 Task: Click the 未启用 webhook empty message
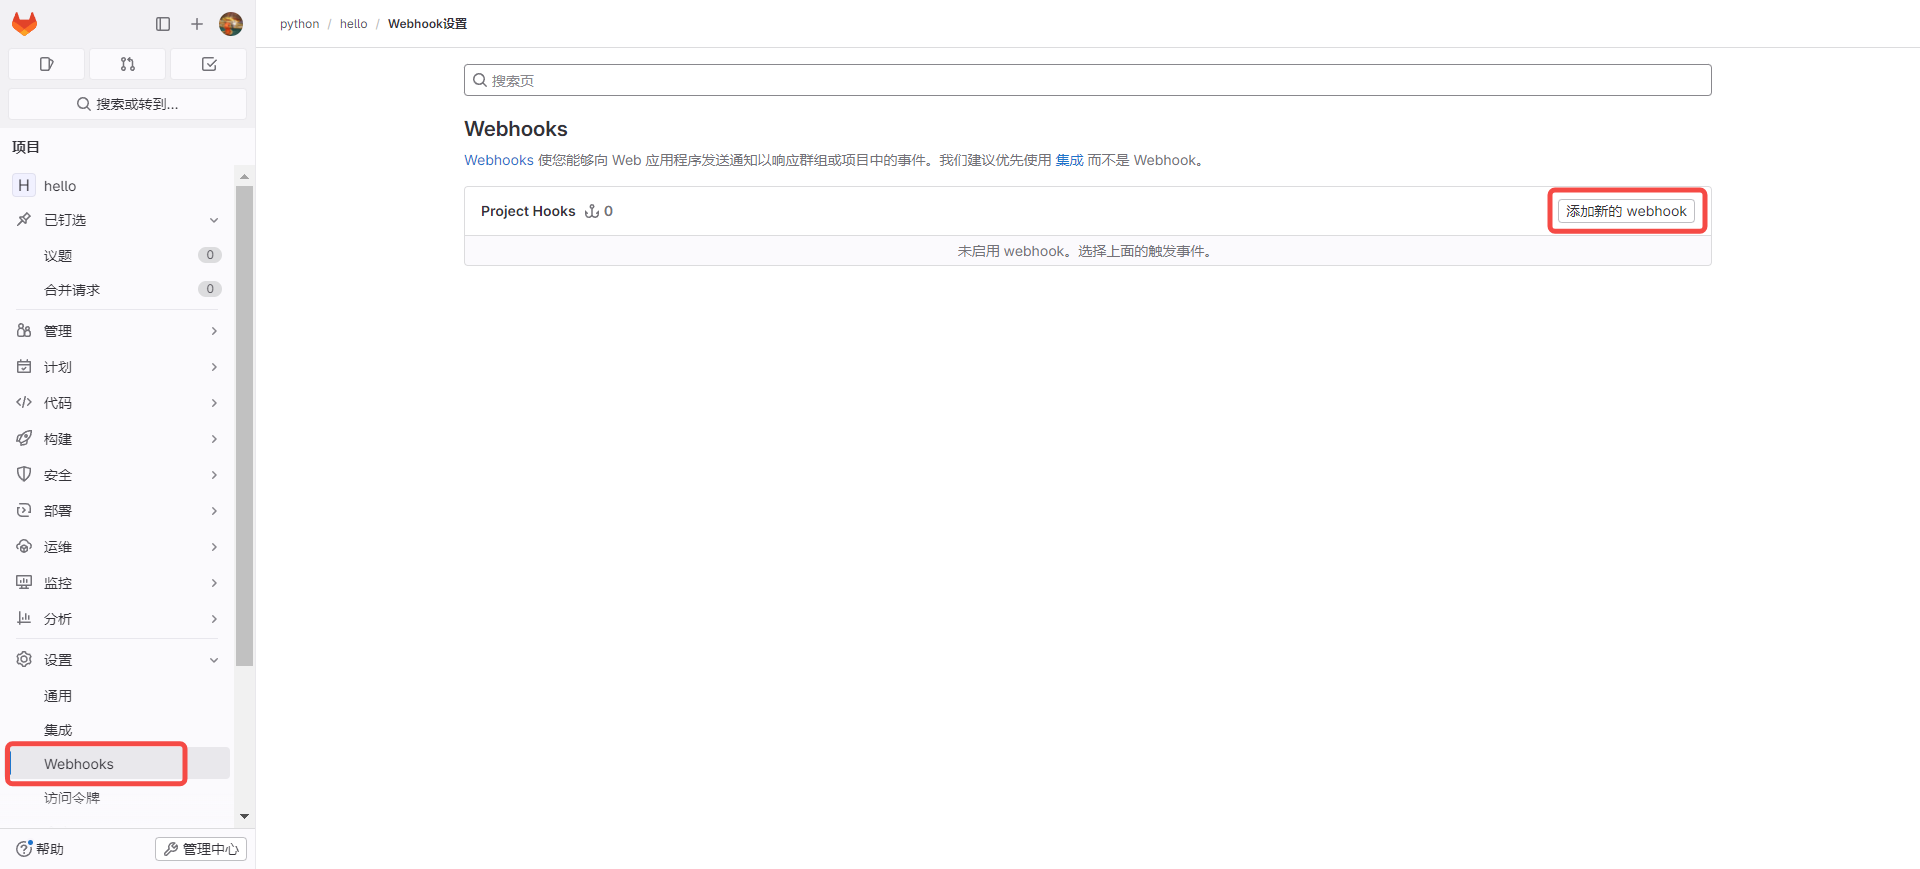(1087, 251)
